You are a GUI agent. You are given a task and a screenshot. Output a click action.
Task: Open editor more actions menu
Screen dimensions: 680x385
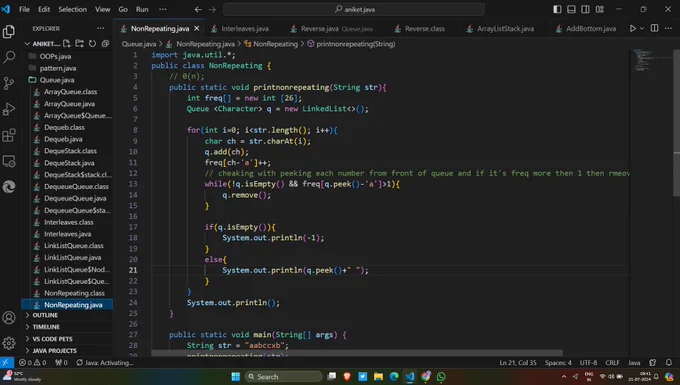pyautogui.click(x=668, y=28)
